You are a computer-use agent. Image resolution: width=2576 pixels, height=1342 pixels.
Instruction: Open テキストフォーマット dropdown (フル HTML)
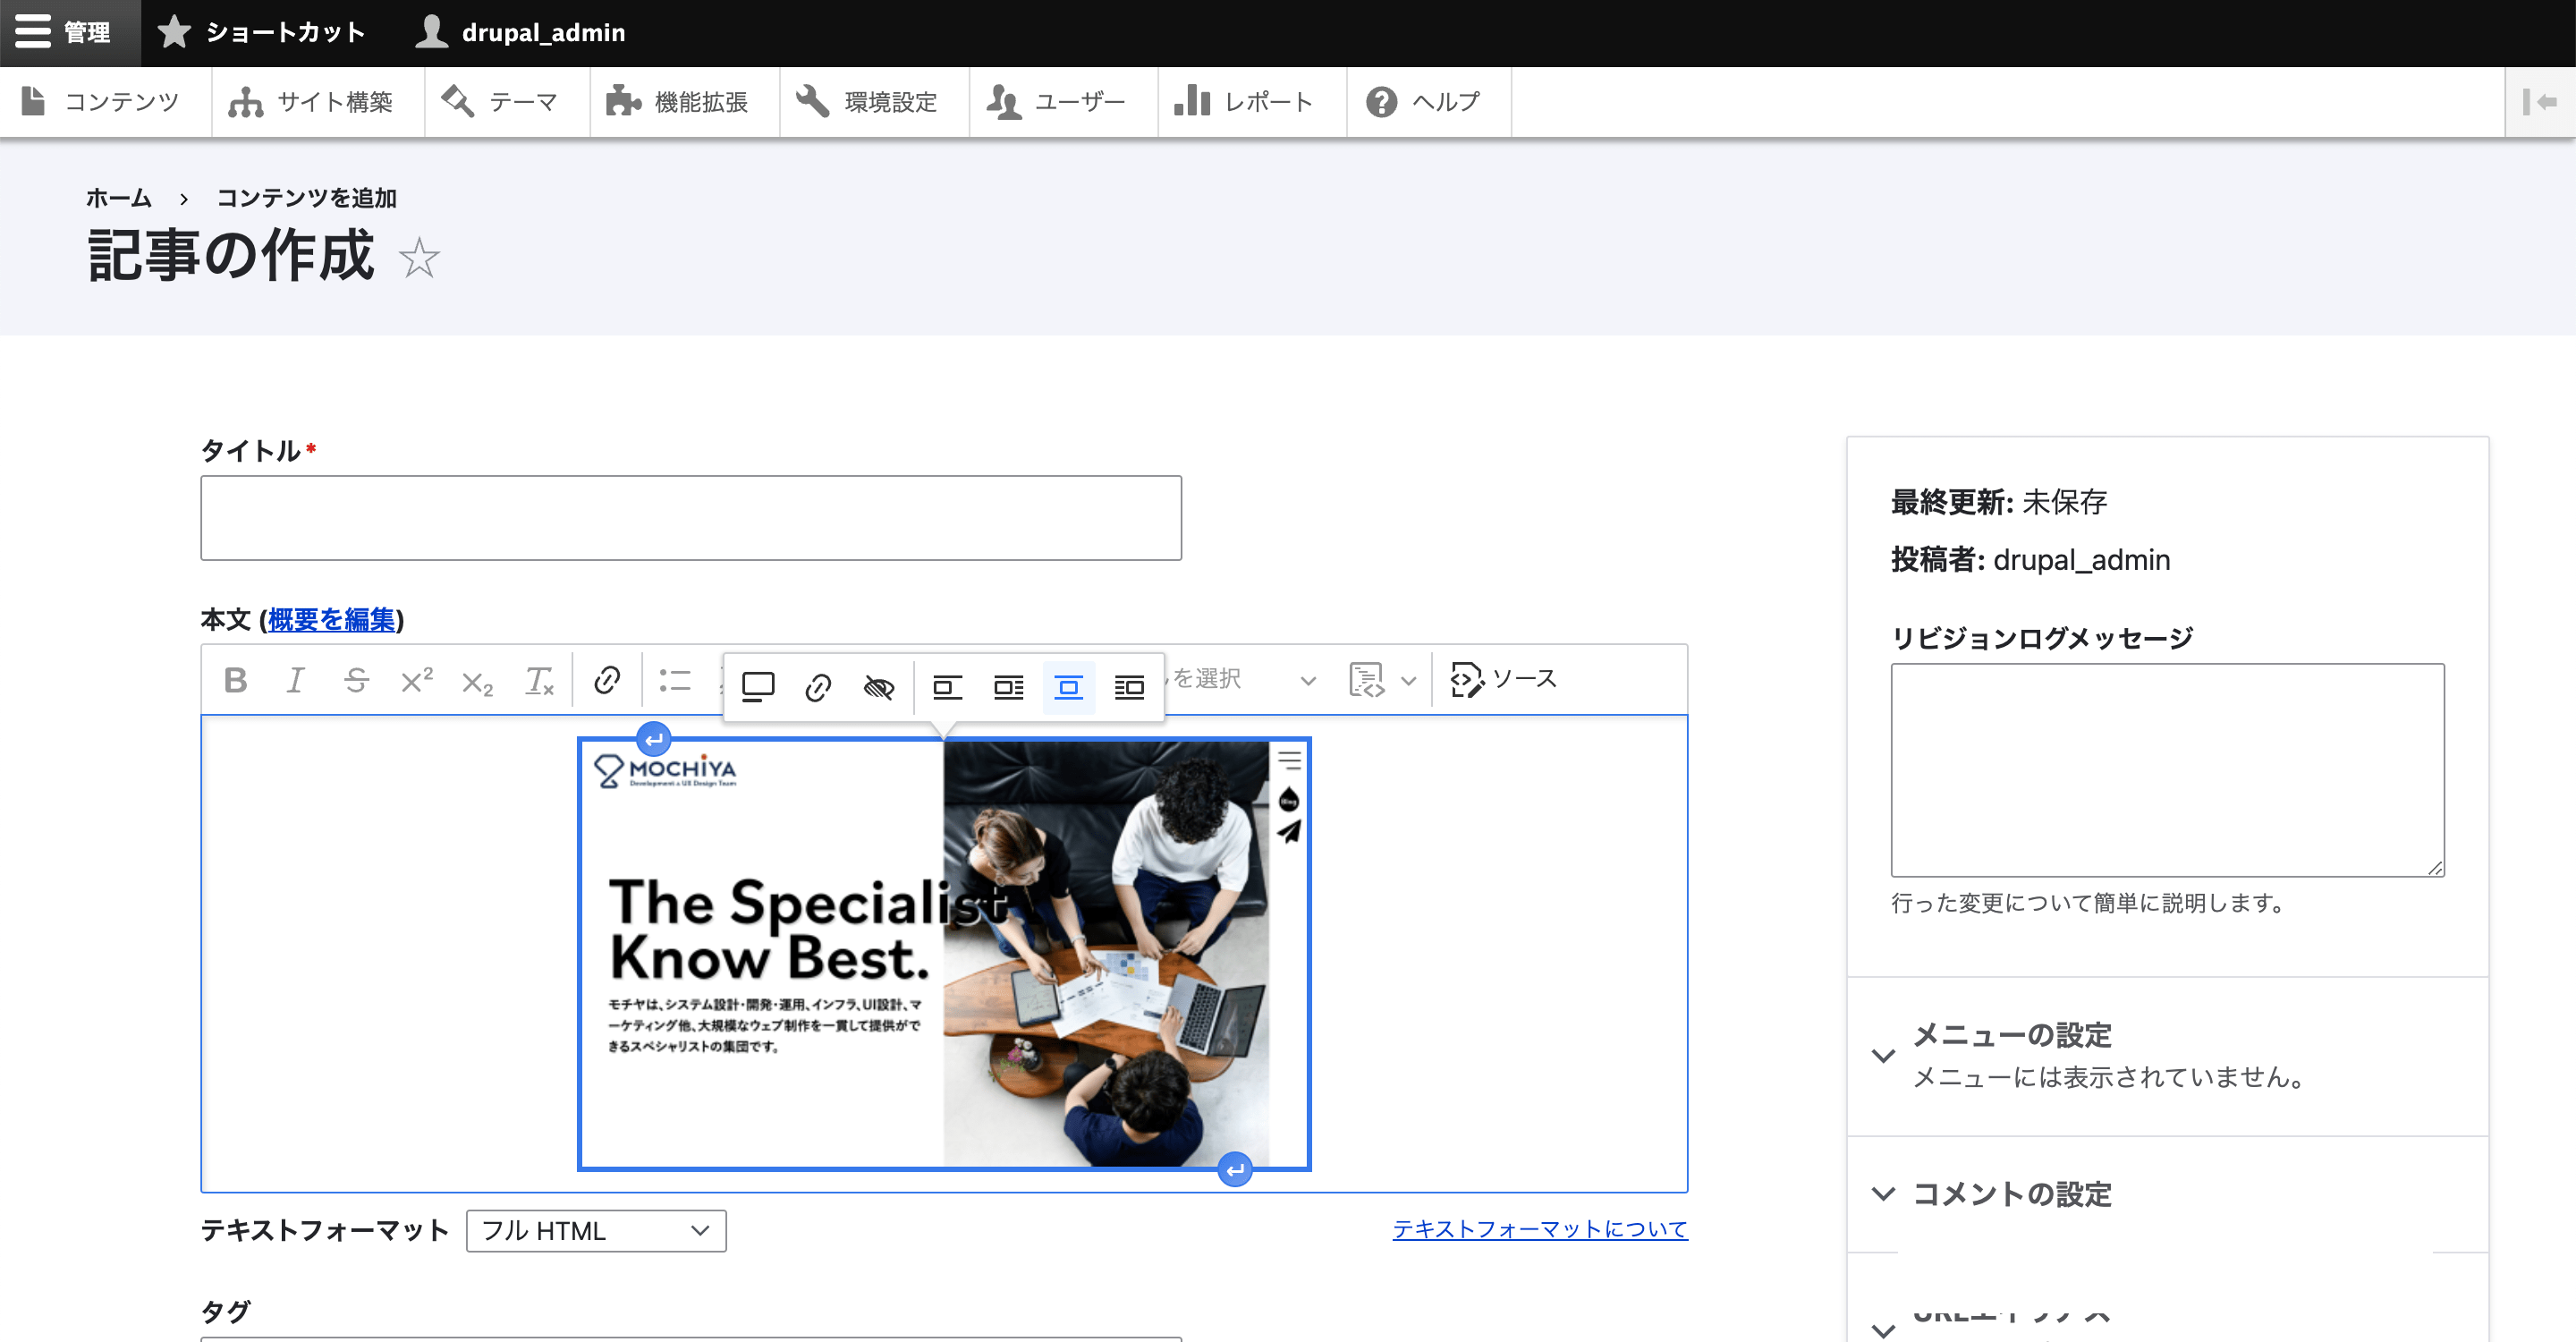(596, 1230)
